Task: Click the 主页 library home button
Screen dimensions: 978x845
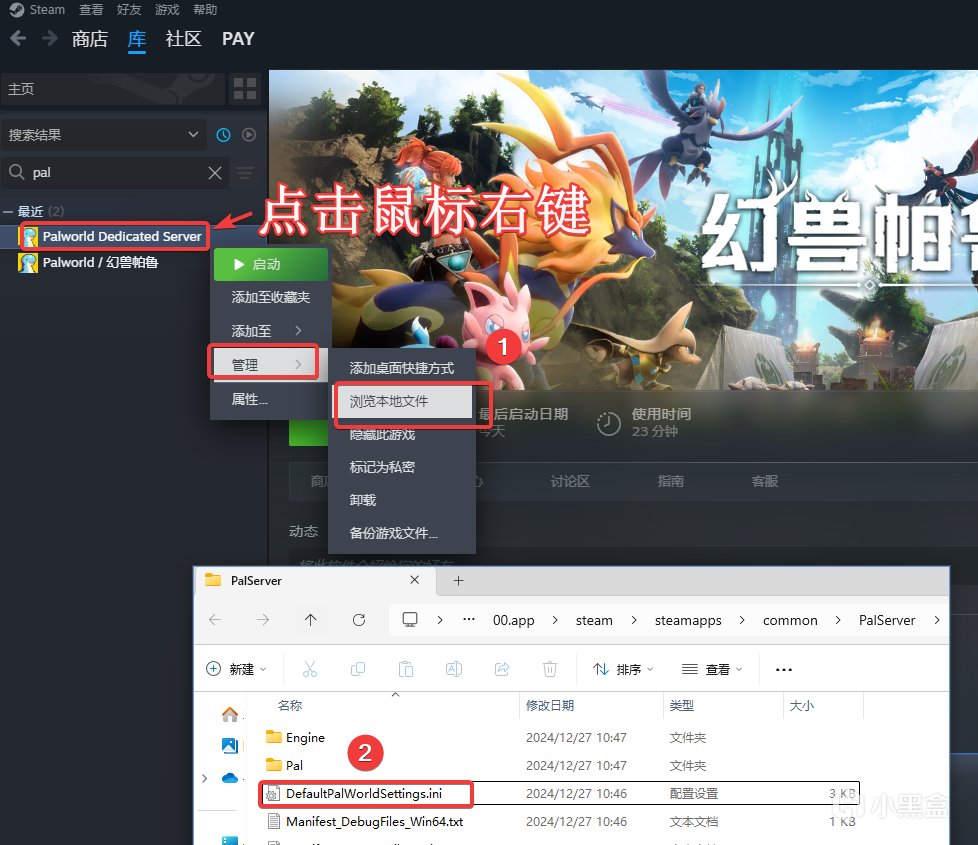Action: coord(112,89)
